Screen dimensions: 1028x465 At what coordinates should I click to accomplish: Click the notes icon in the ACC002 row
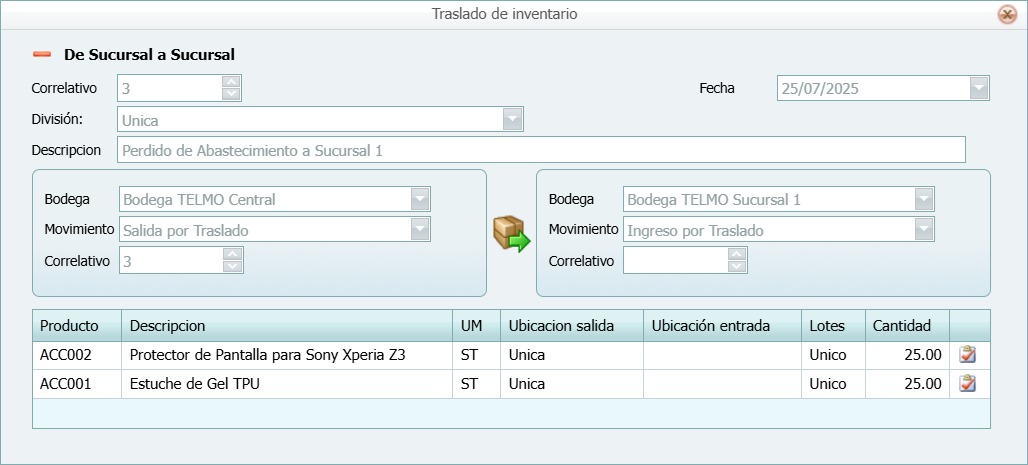(x=968, y=355)
